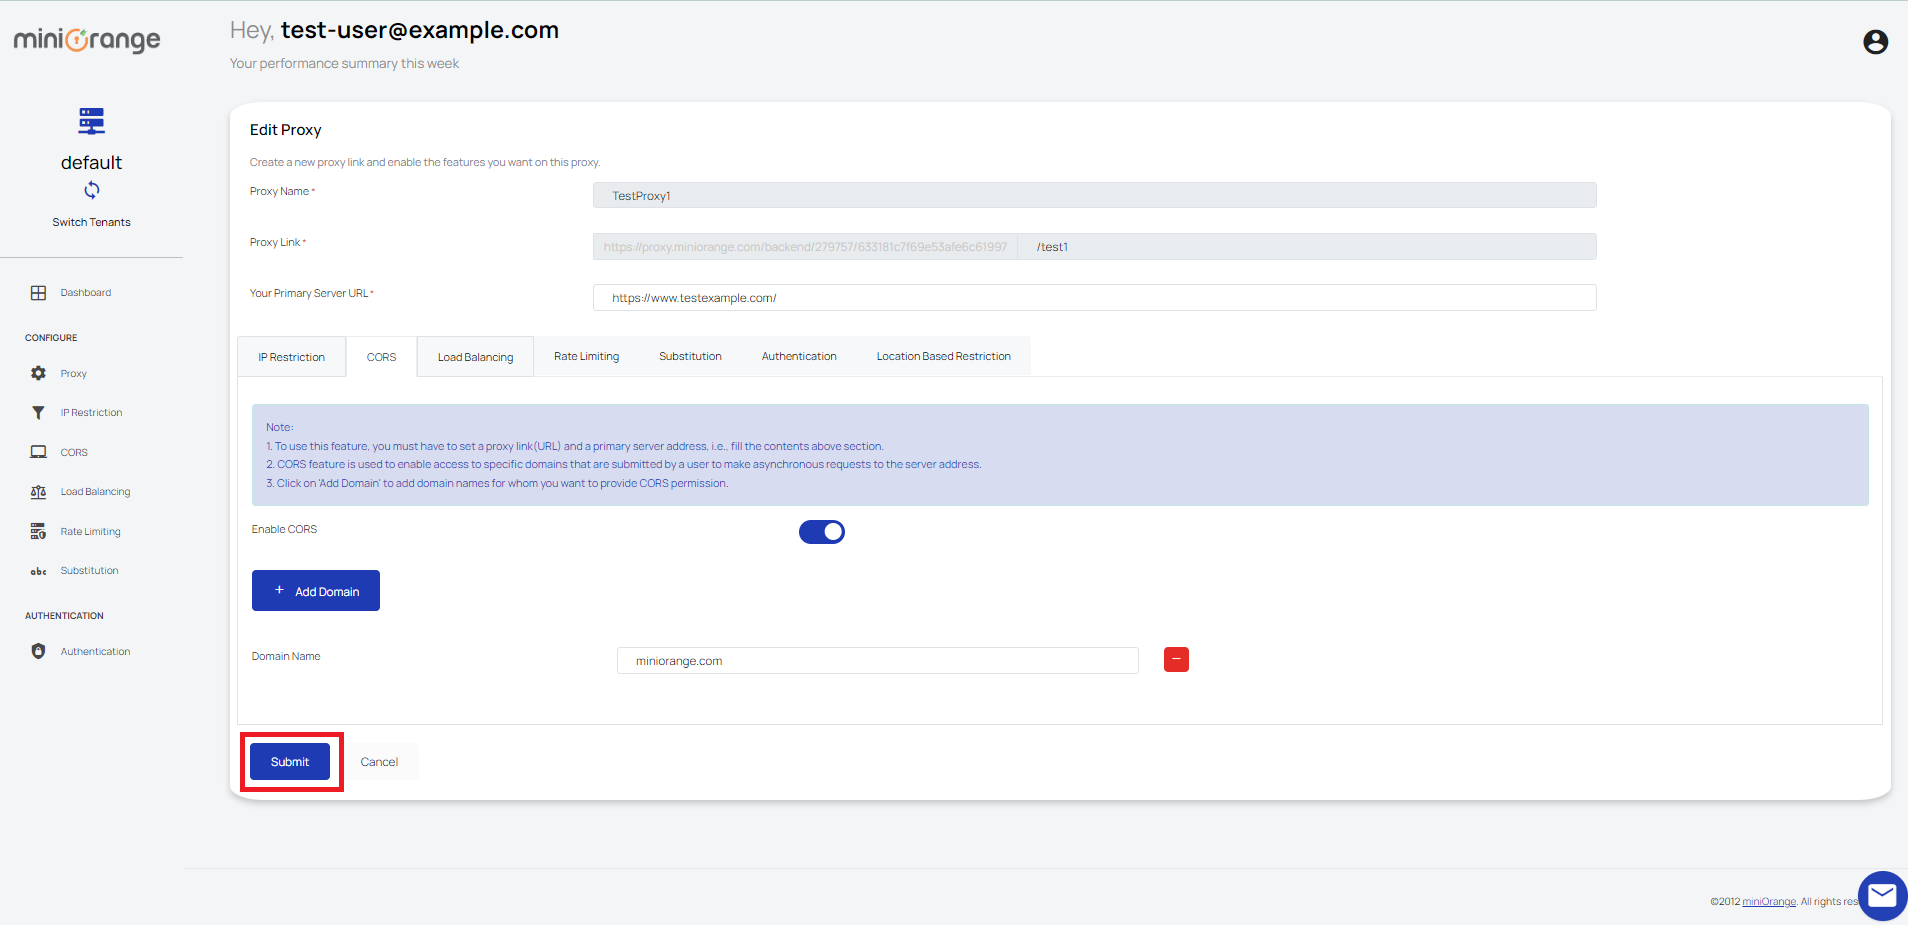
Task: Click the Add Domain button
Action: [316, 591]
